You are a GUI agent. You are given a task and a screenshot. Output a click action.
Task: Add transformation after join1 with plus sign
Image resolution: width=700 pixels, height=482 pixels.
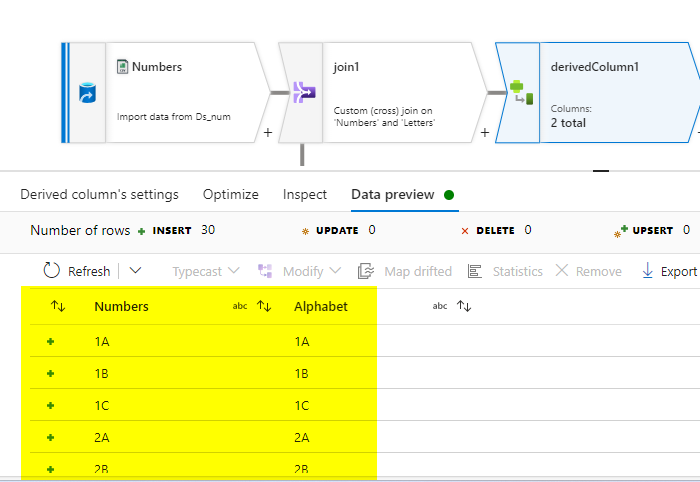[485, 133]
